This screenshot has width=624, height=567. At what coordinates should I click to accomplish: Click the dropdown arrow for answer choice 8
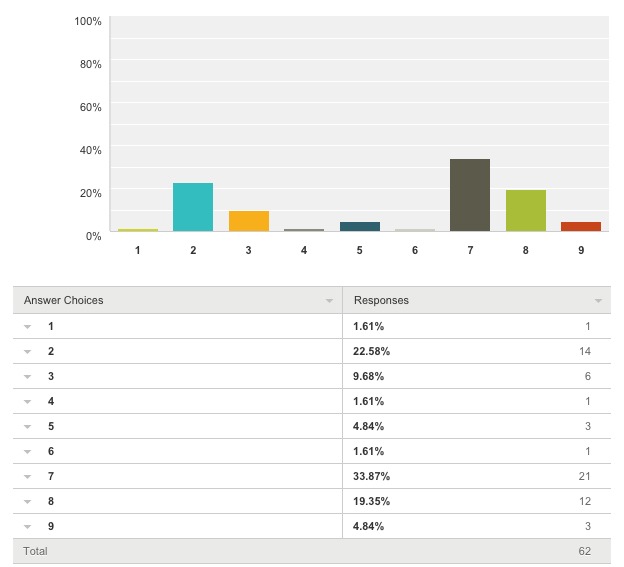(x=27, y=502)
